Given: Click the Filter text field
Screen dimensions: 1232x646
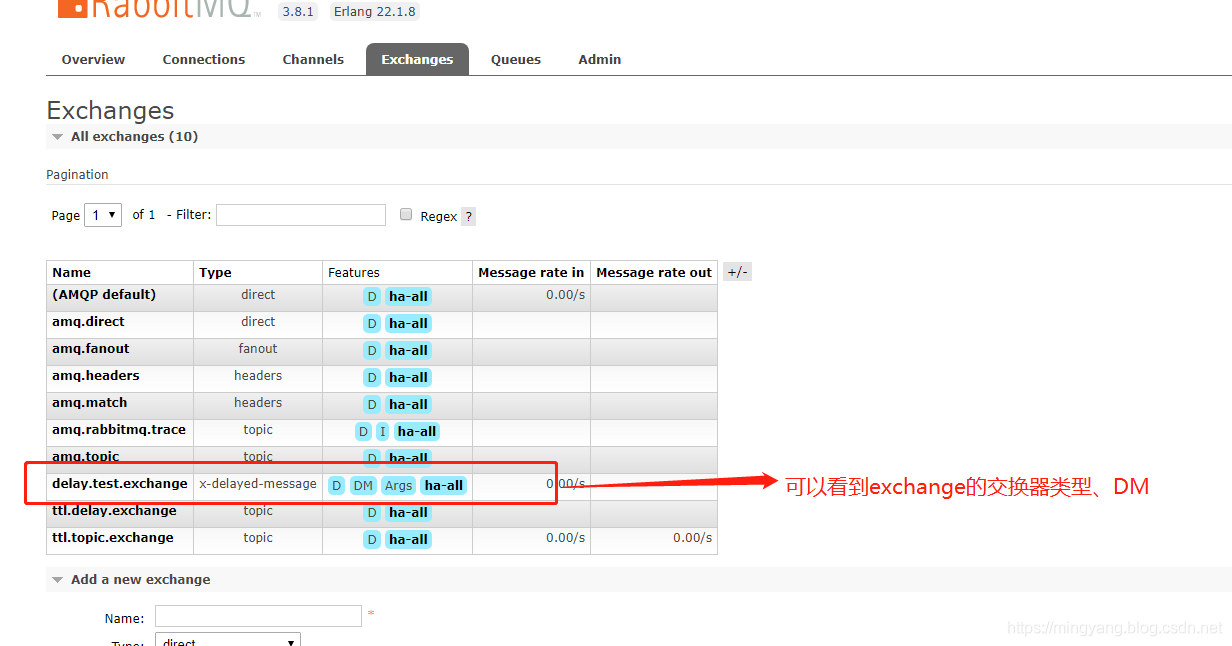Looking at the screenshot, I should click(301, 215).
